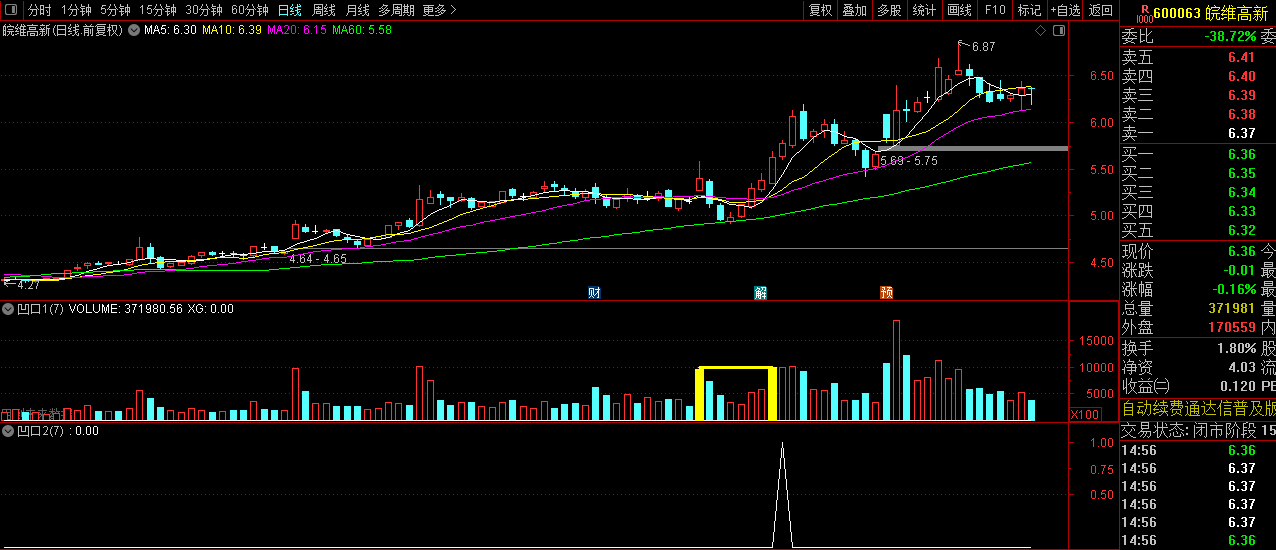Click the 外盘 value 170559
This screenshot has height=550, width=1276.
coord(1232,327)
